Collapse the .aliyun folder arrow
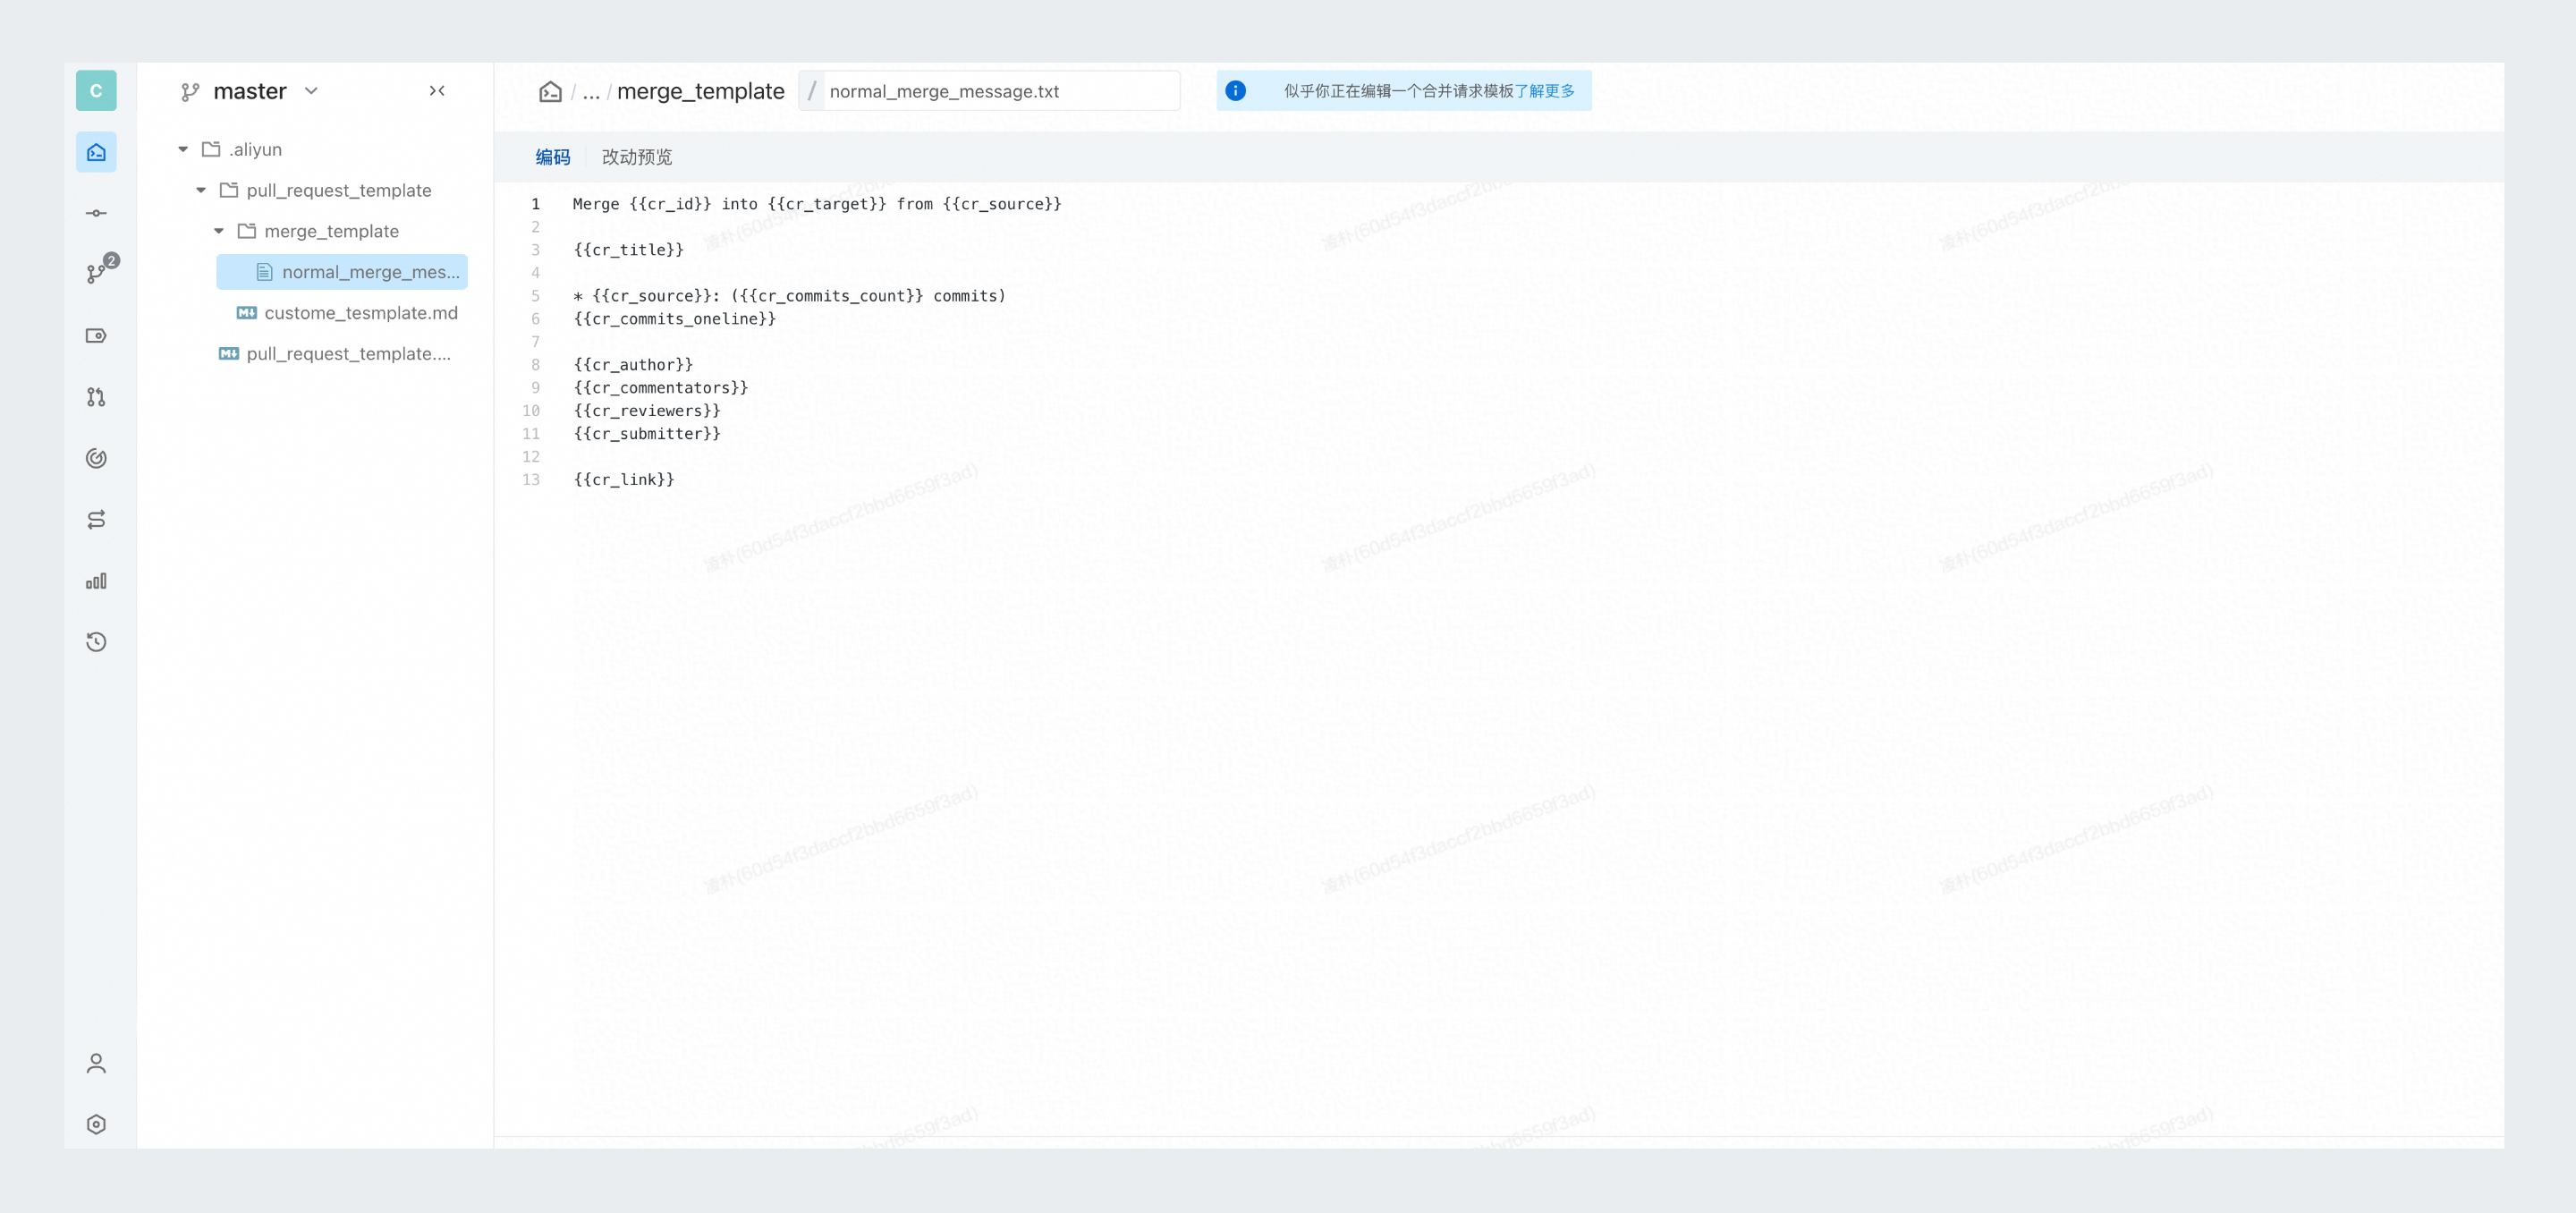The image size is (2576, 1213). point(183,149)
